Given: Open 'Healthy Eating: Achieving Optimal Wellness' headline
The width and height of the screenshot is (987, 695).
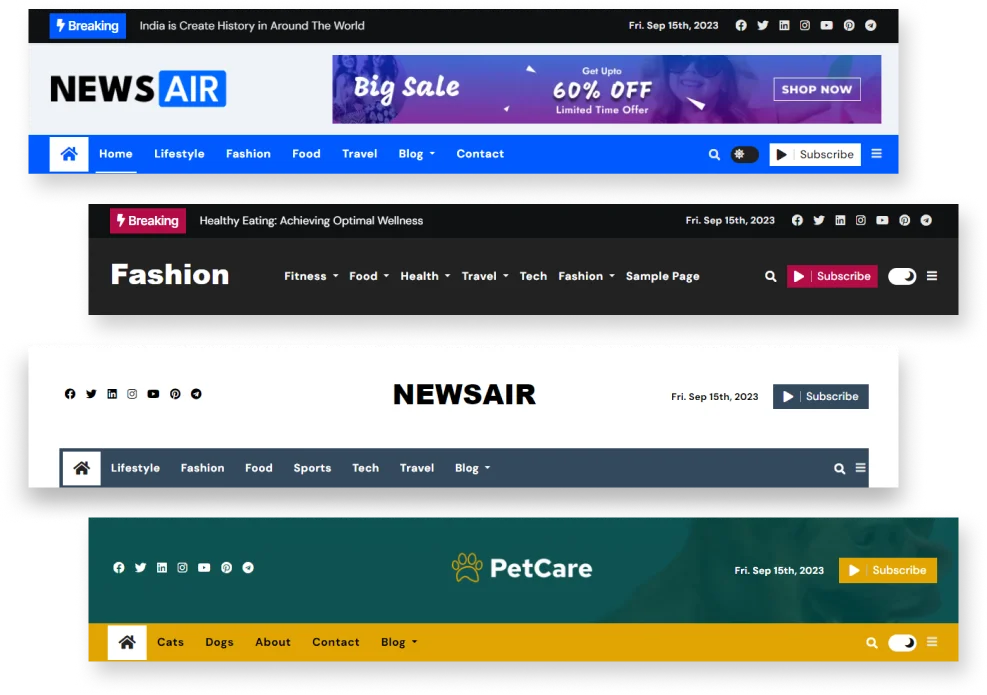Looking at the screenshot, I should (311, 221).
